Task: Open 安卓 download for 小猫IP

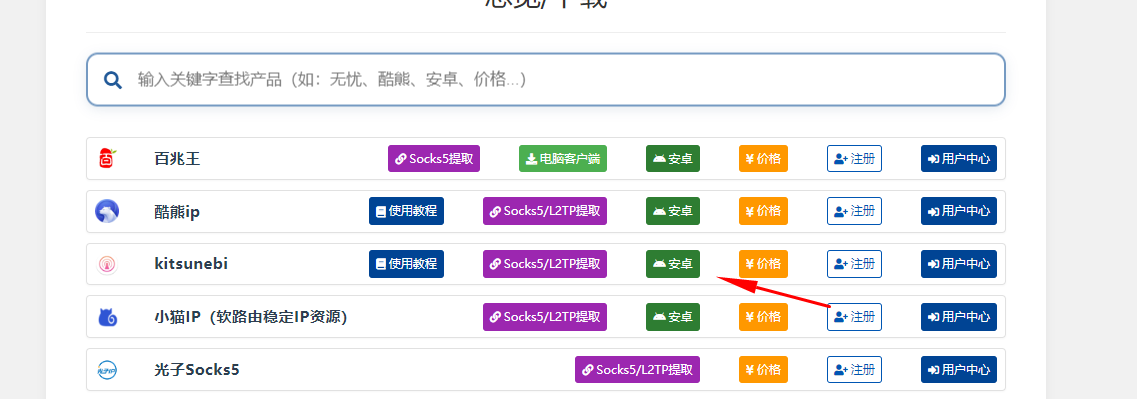Action: click(x=673, y=317)
